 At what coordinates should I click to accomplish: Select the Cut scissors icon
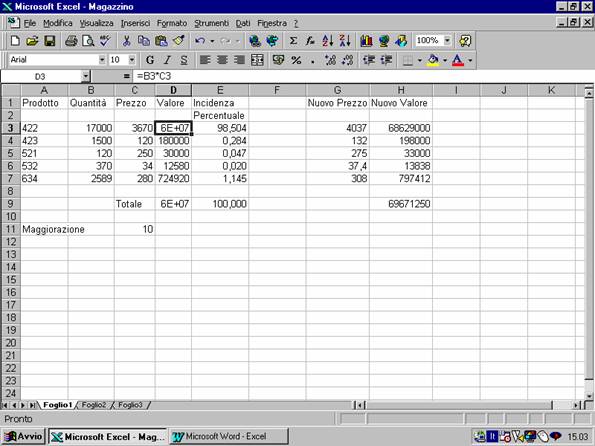(126, 41)
